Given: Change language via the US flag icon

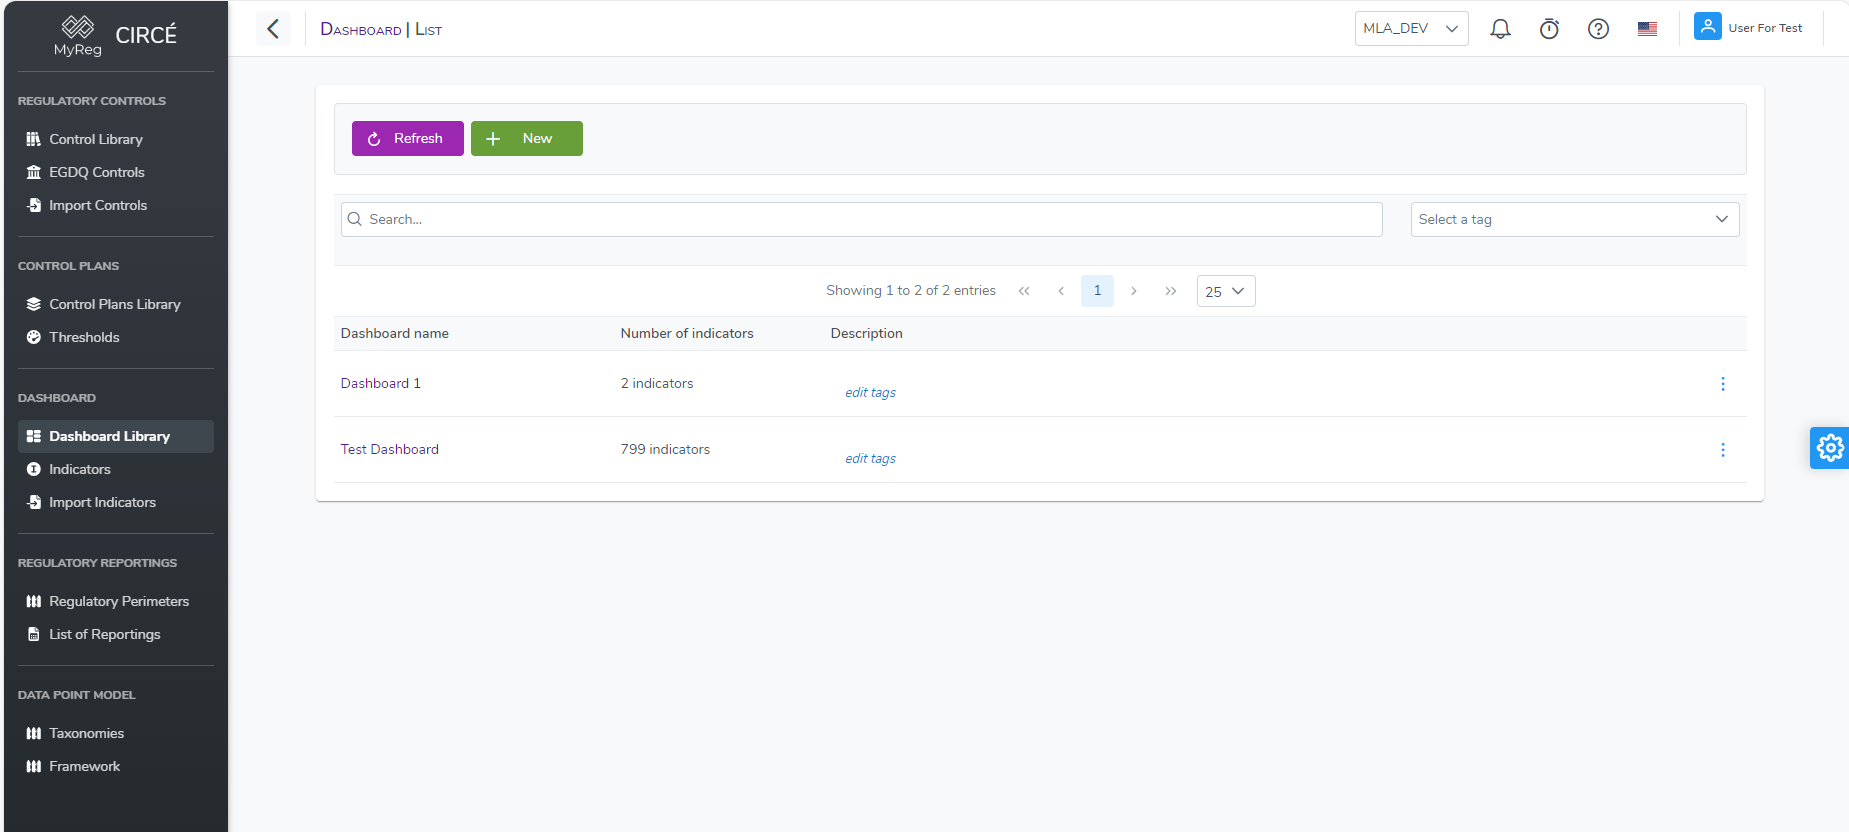Looking at the screenshot, I should point(1647,29).
